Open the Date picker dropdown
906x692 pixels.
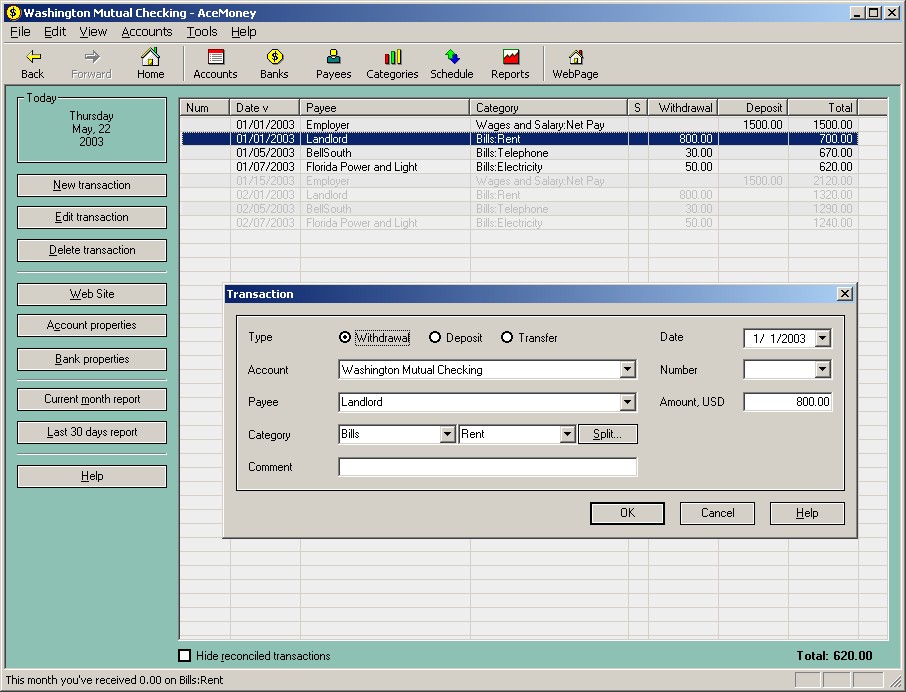click(823, 338)
